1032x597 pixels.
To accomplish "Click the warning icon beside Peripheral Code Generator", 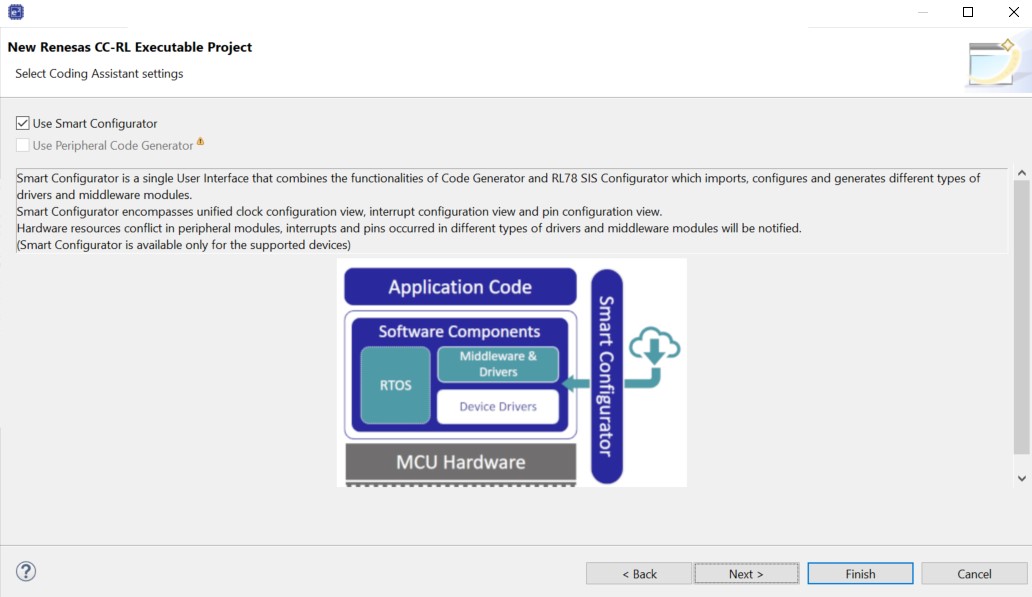I will 200,141.
